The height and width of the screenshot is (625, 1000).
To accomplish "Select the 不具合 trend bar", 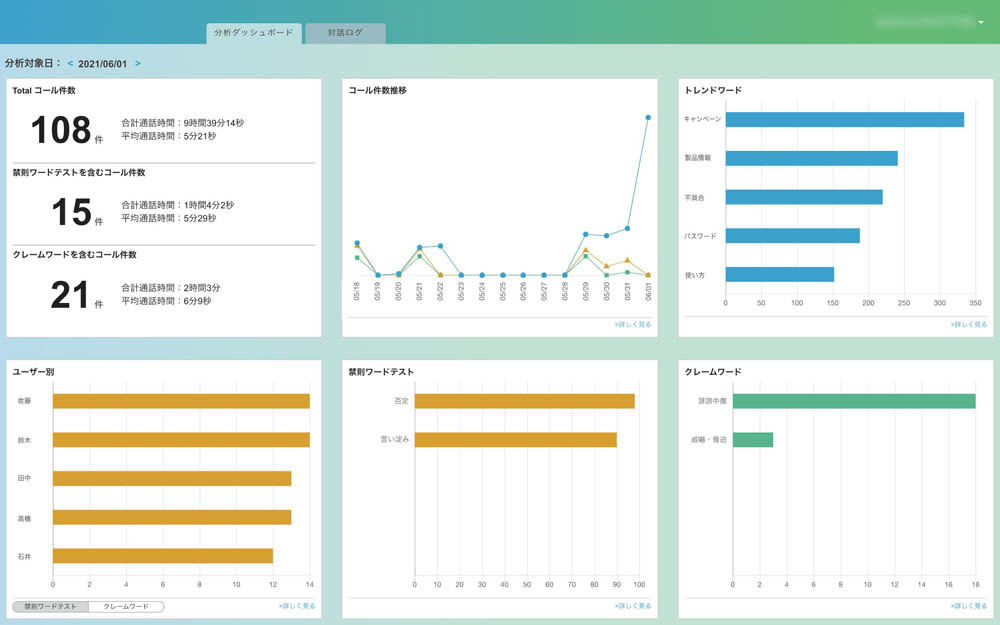I will click(x=804, y=197).
